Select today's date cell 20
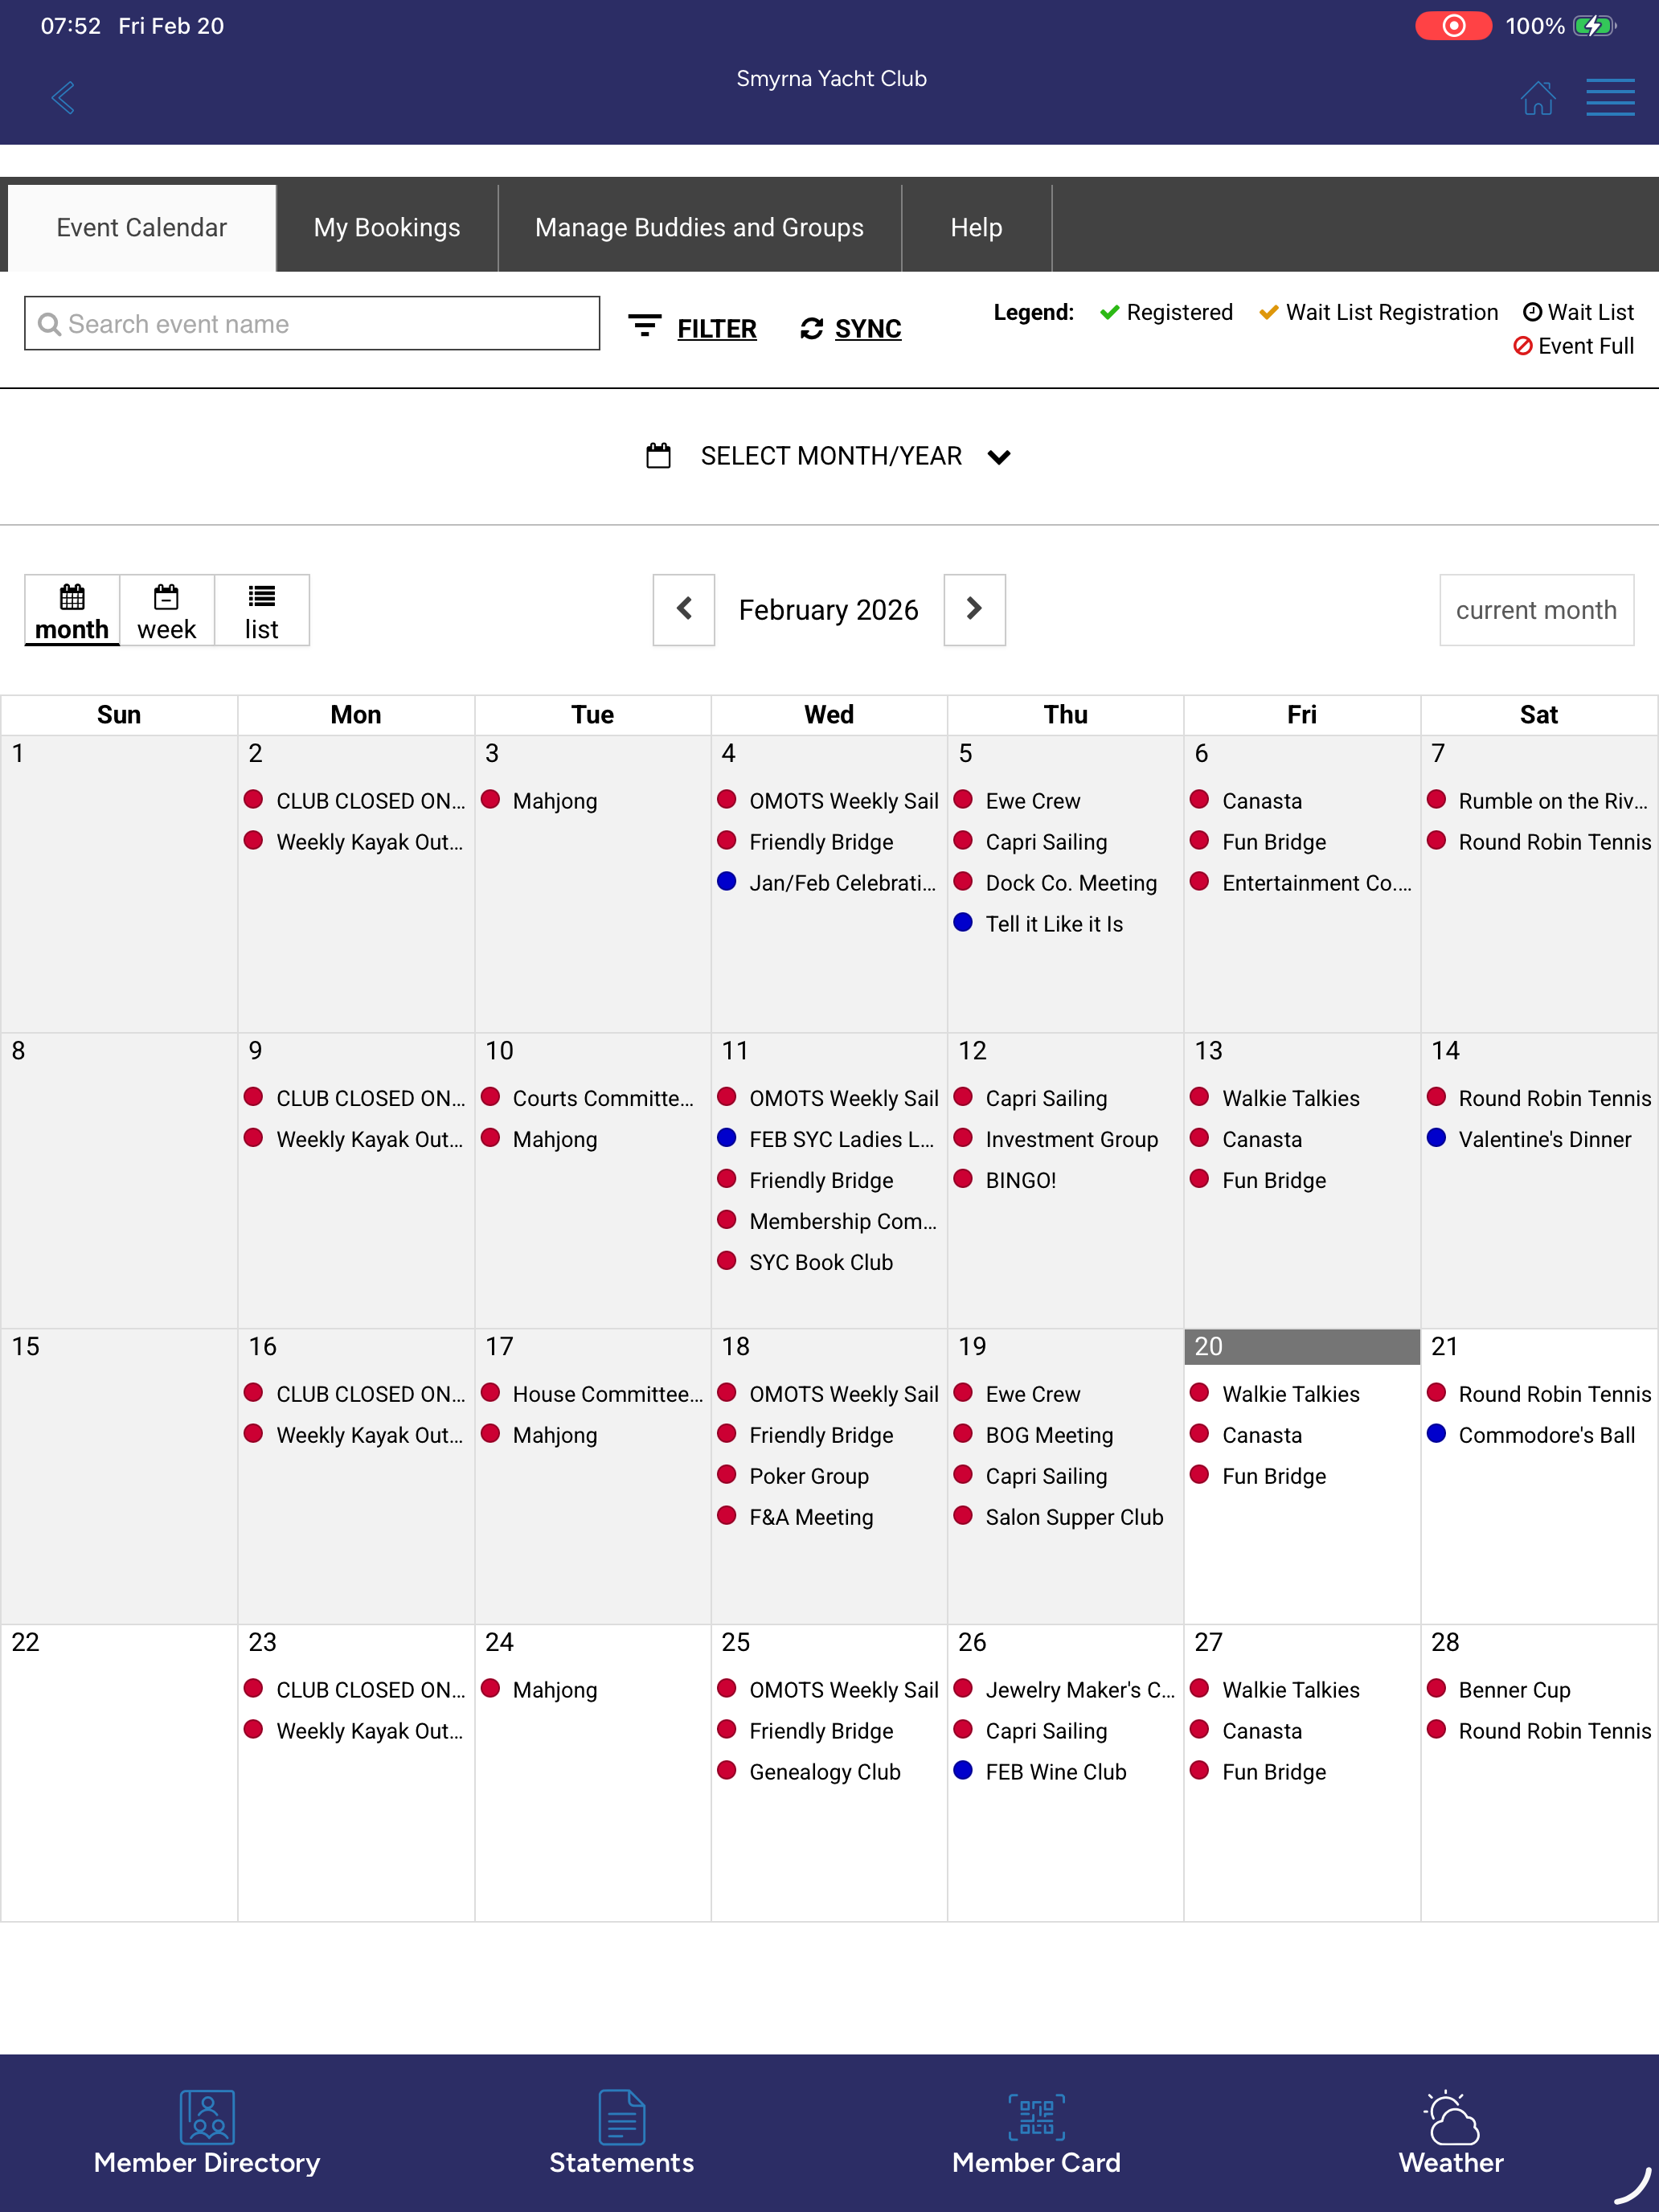The height and width of the screenshot is (2212, 1659). 1302,1347
